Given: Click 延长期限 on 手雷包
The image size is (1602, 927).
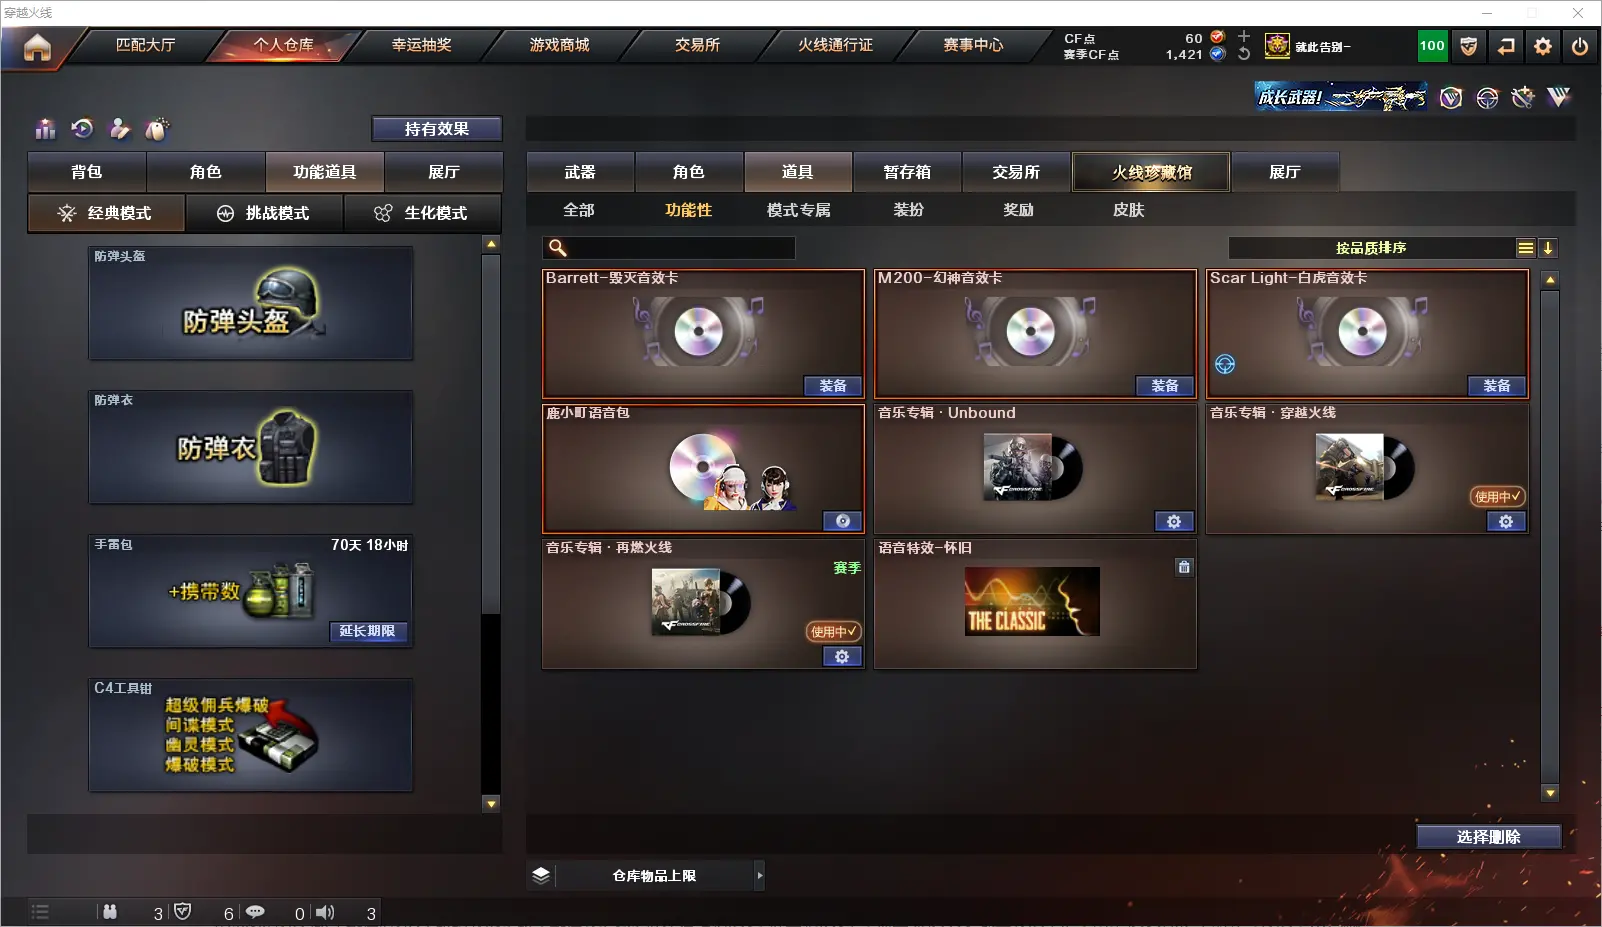Looking at the screenshot, I should click(x=368, y=631).
